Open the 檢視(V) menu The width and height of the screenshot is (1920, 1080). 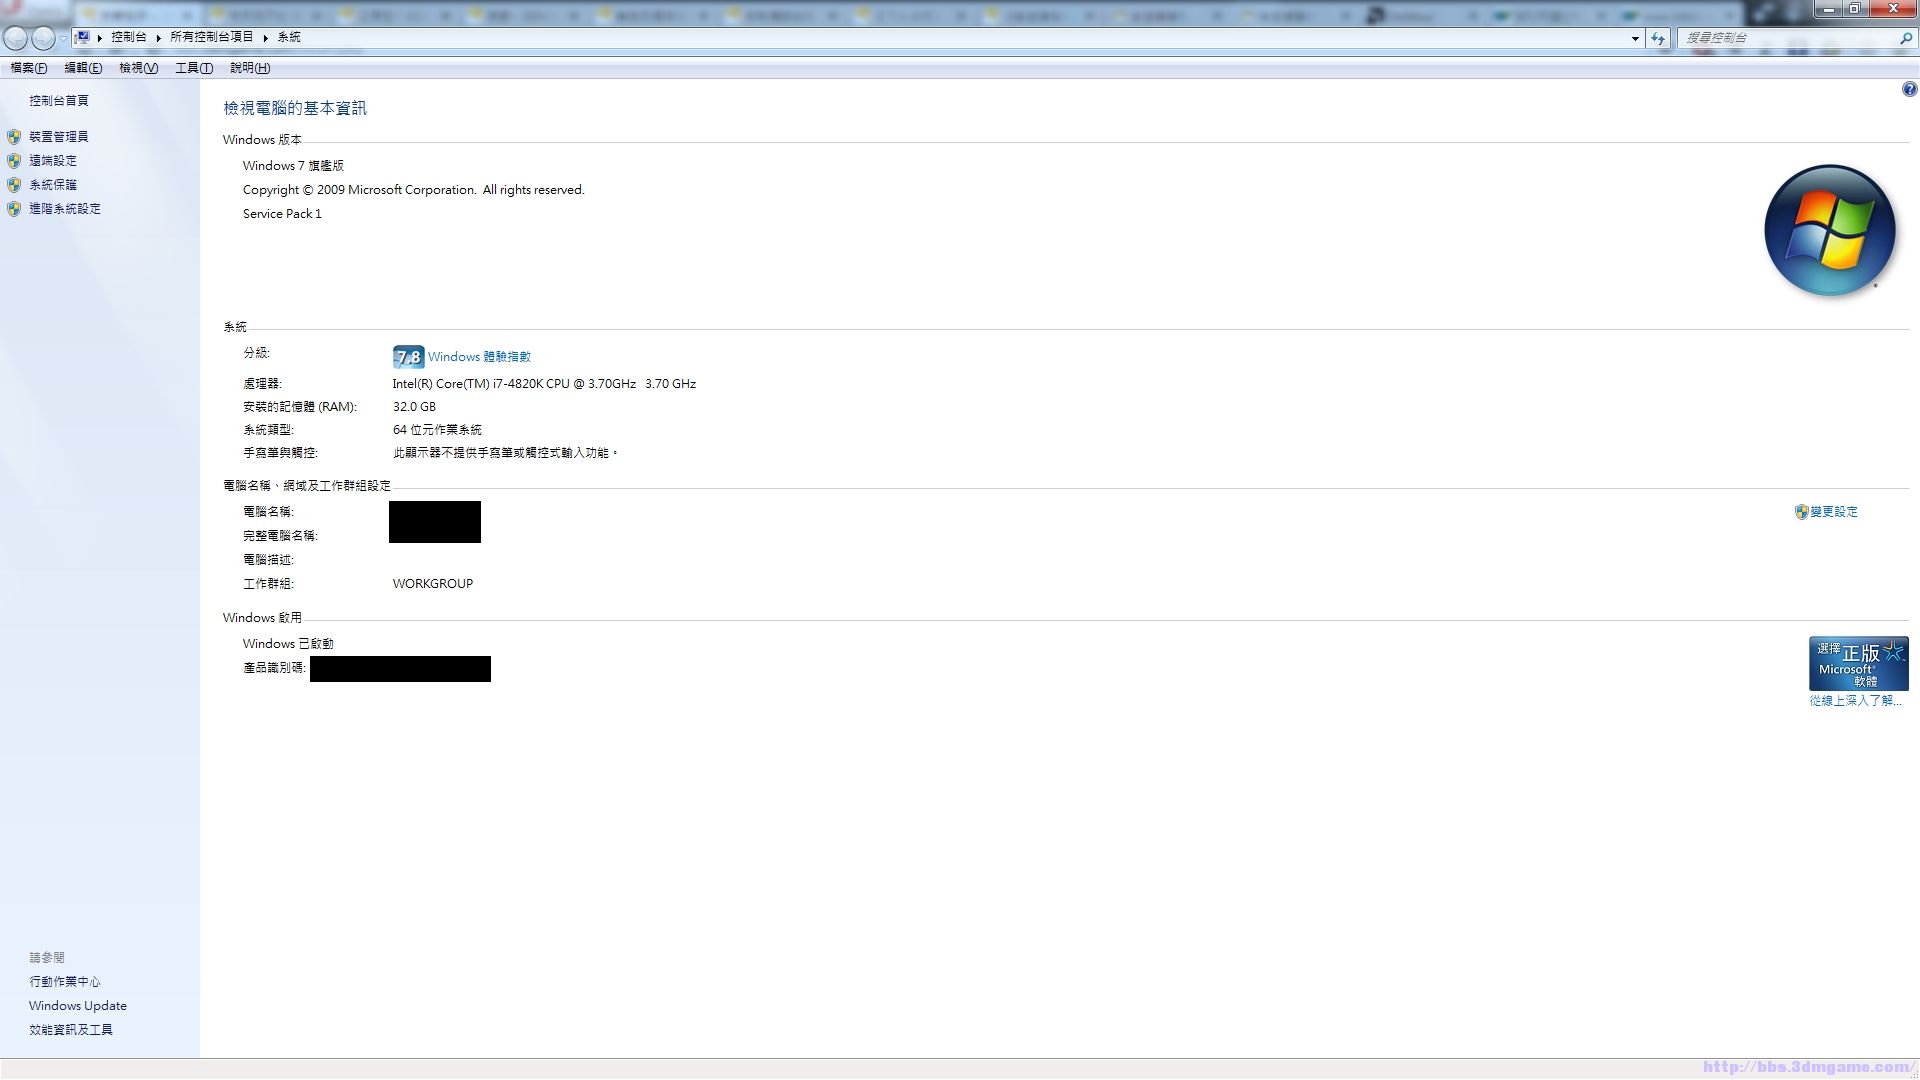point(138,68)
